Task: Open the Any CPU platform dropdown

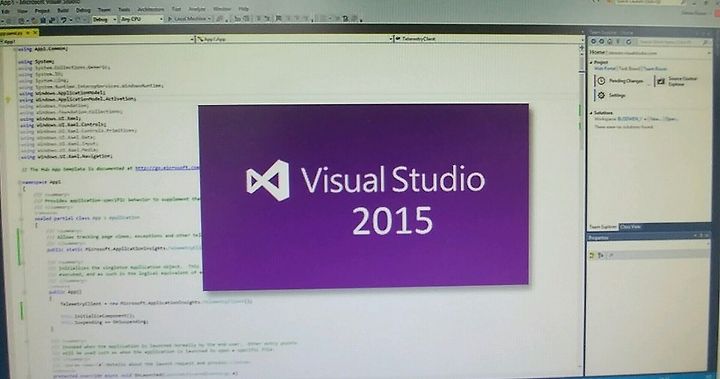Action: 141,19
